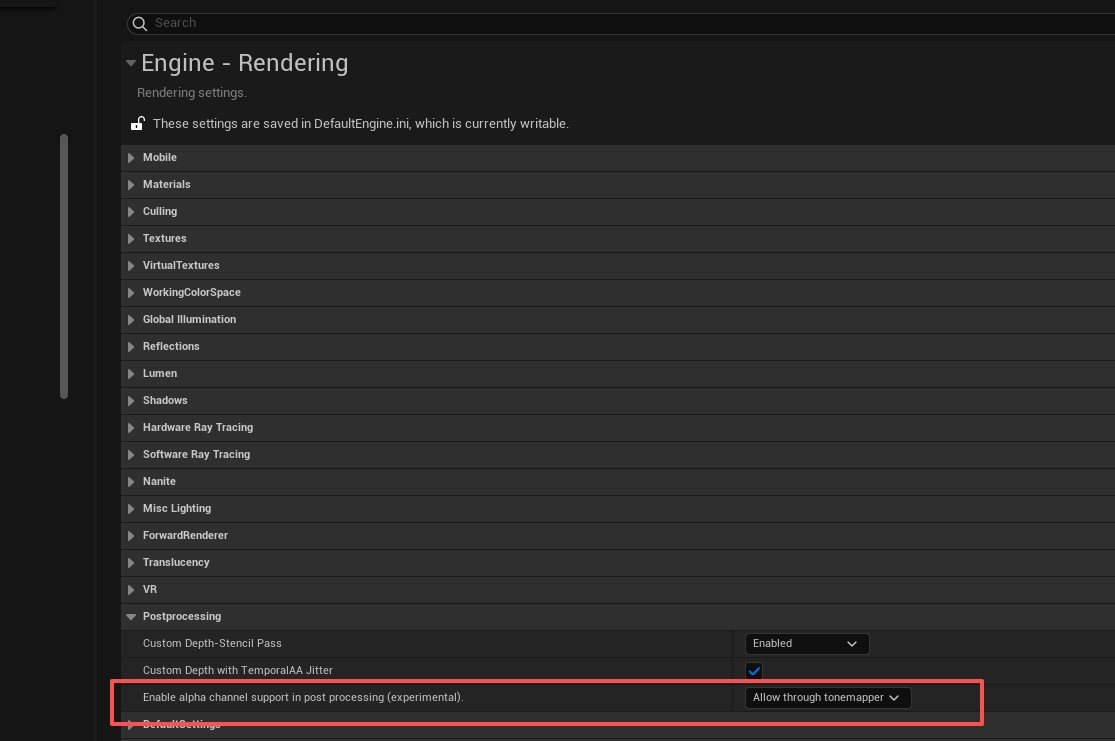The width and height of the screenshot is (1115, 741).
Task: Expand the Materials category
Action: [131, 185]
